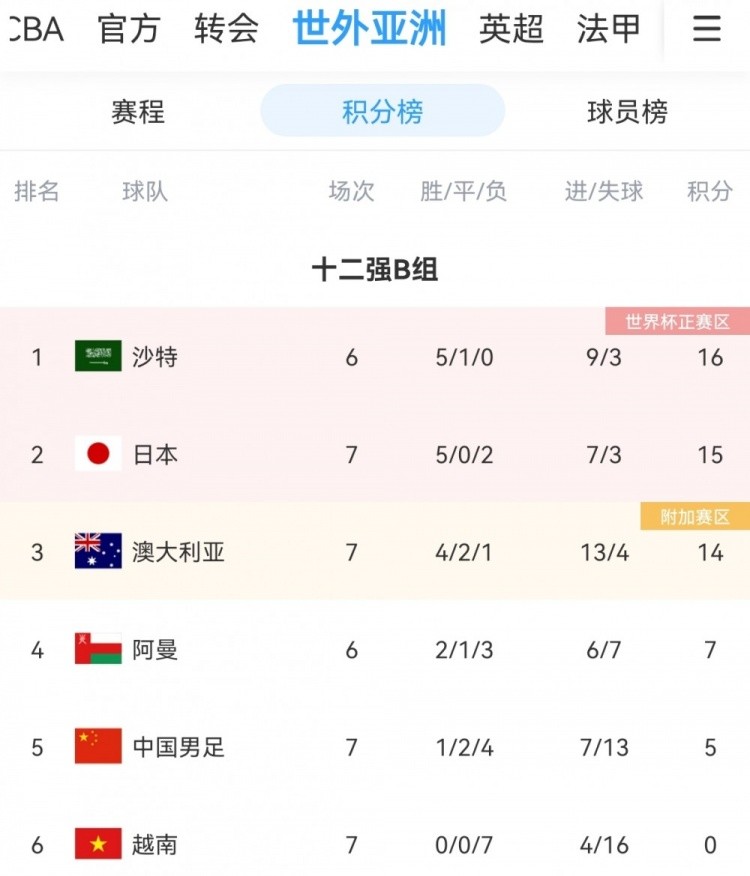The image size is (750, 876).
Task: Tap the Japan flag icon
Action: [x=98, y=454]
